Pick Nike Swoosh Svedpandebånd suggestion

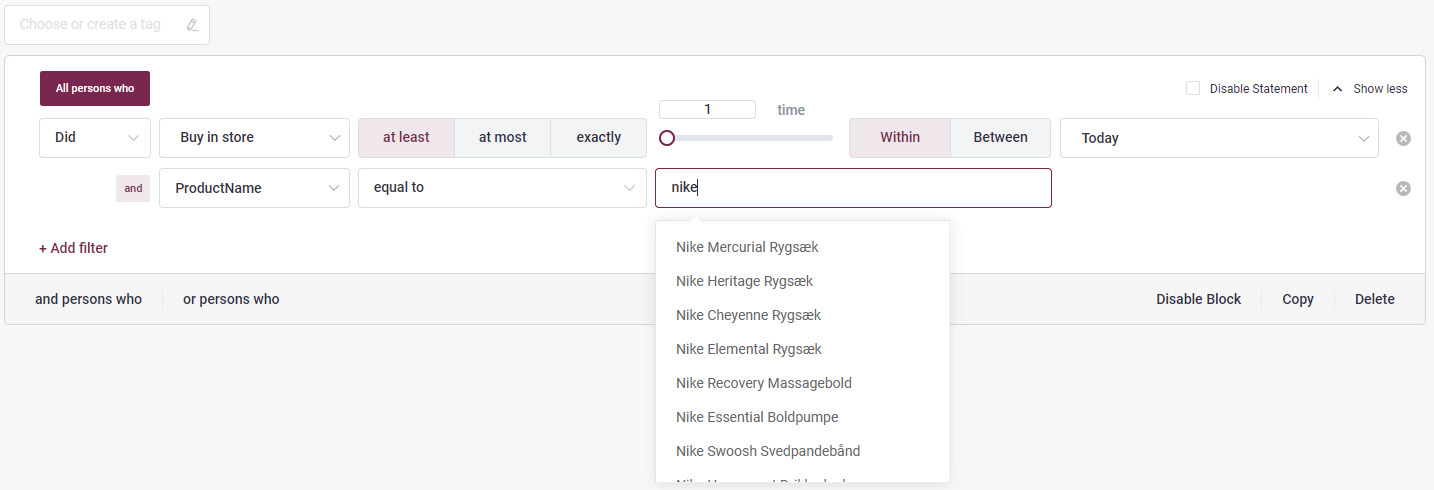click(802, 451)
